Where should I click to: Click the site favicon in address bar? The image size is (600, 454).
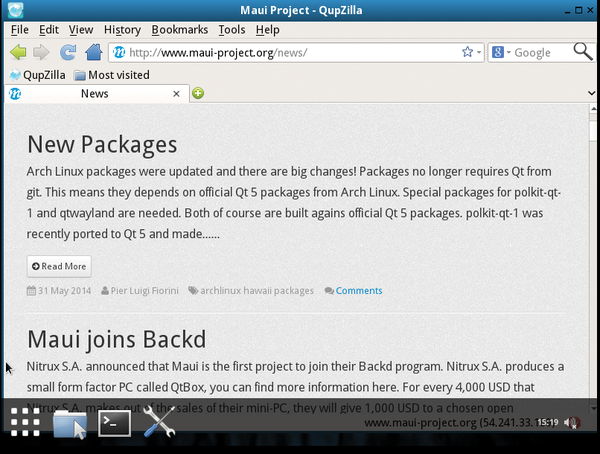(119, 52)
